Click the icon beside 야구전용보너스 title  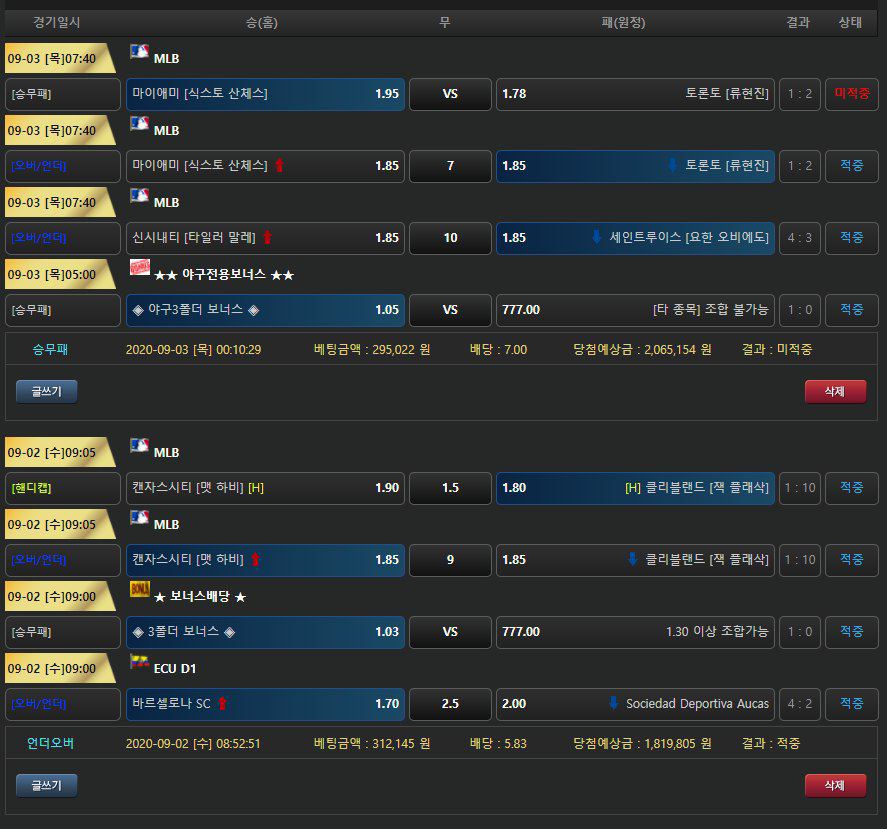(x=139, y=269)
